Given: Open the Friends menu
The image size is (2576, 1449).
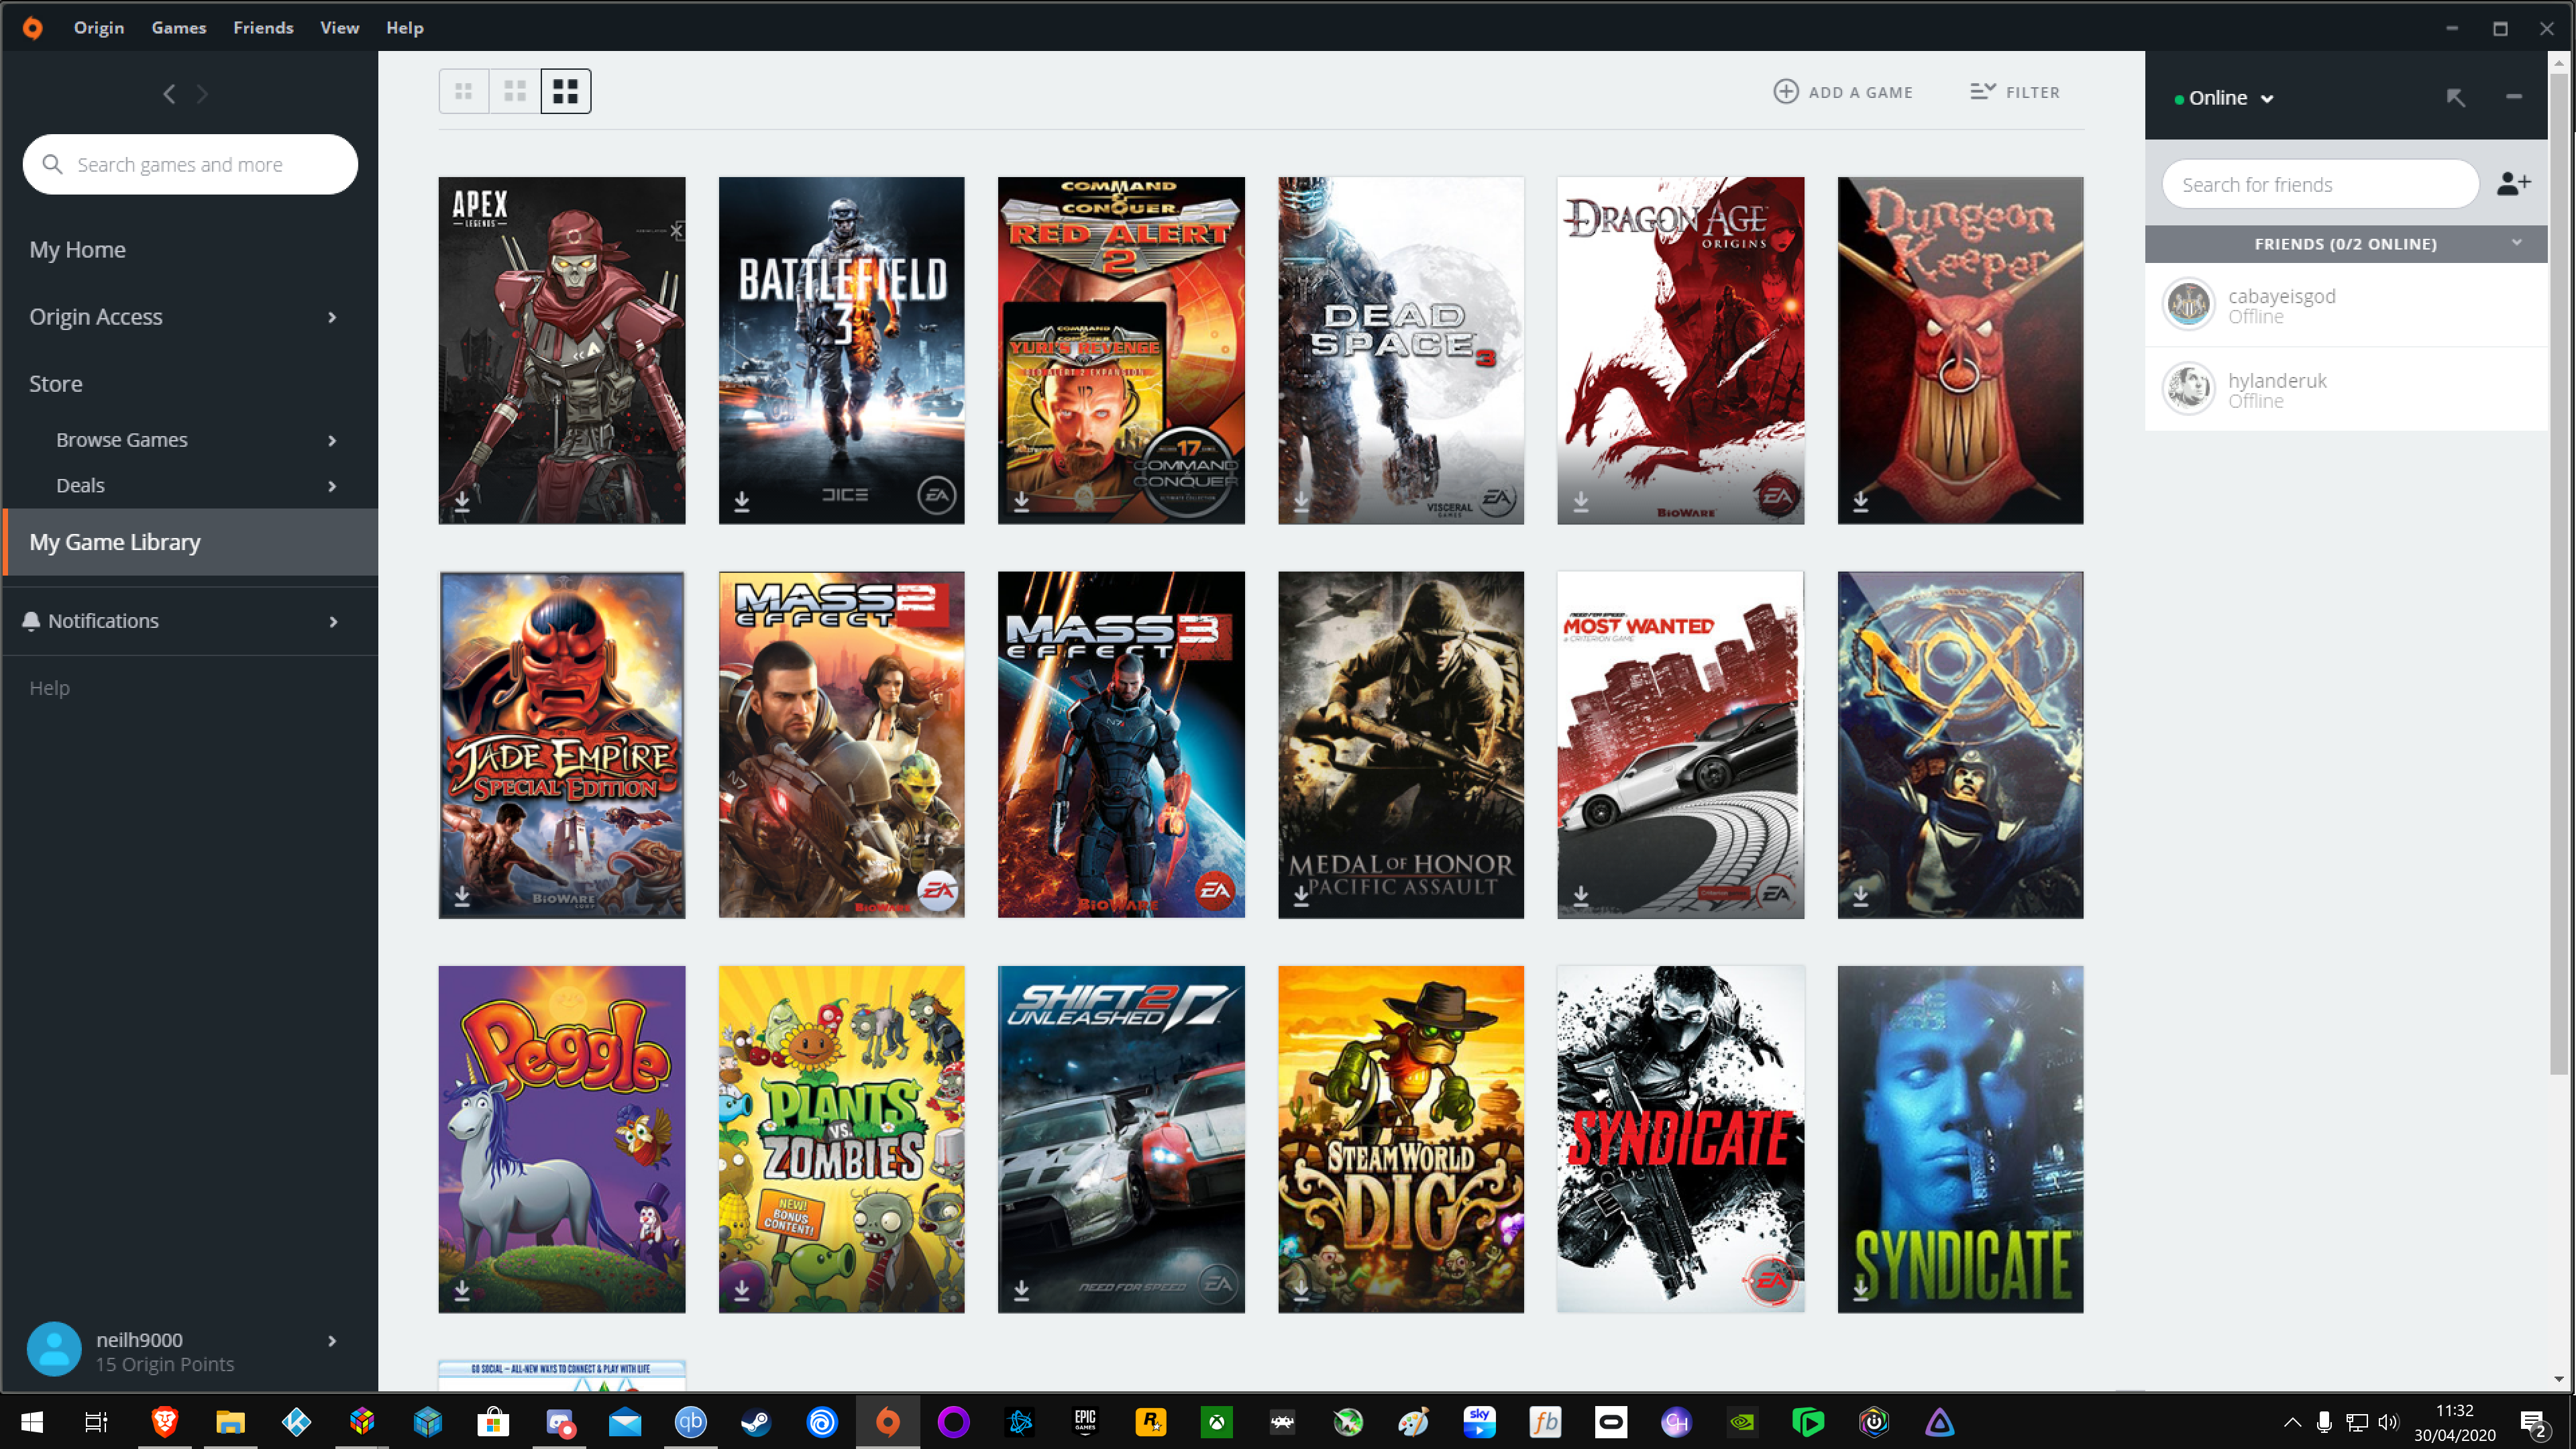Looking at the screenshot, I should 263,27.
